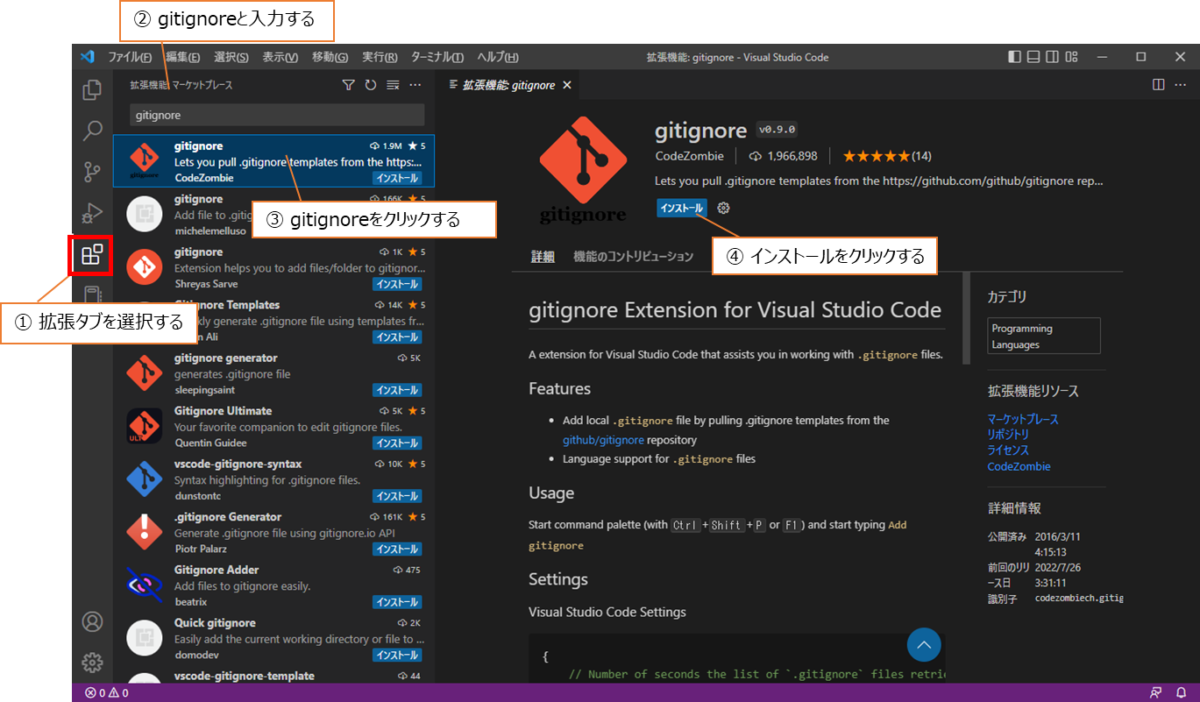Image resolution: width=1200 pixels, height=702 pixels.
Task: Open the Source Control view
Action: point(92,172)
